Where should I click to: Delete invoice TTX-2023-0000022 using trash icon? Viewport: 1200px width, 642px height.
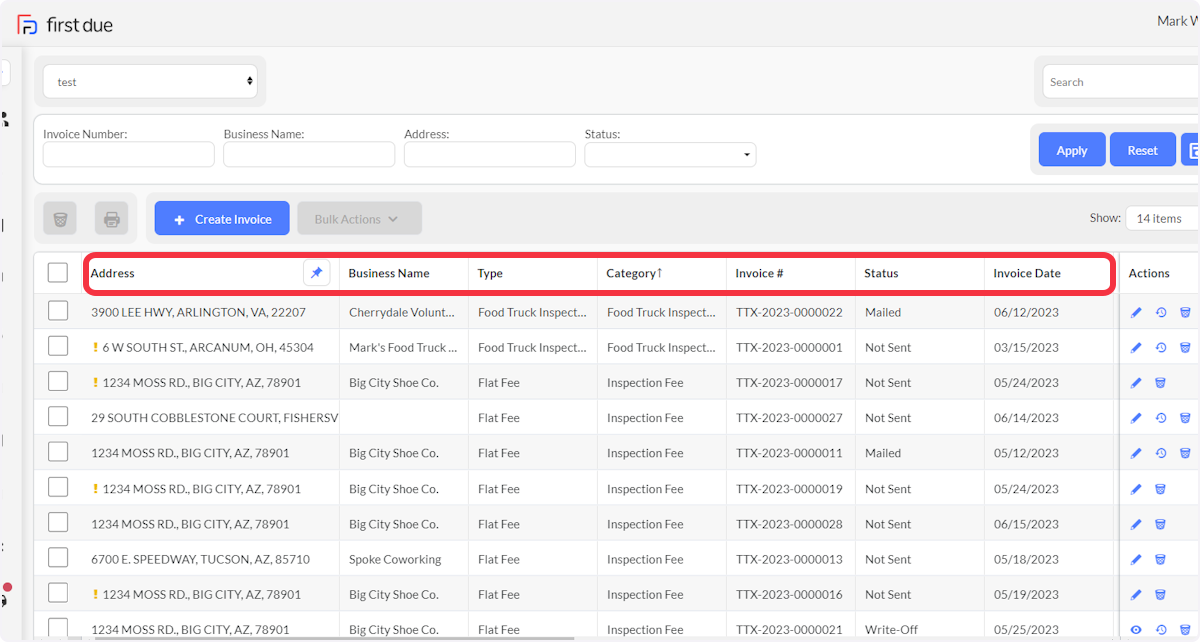tap(1185, 313)
